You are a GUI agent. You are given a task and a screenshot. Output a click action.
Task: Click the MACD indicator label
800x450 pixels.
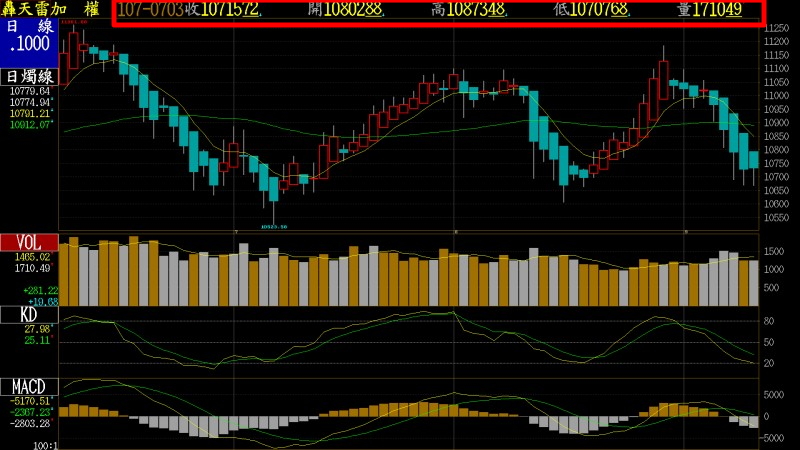tap(29, 387)
